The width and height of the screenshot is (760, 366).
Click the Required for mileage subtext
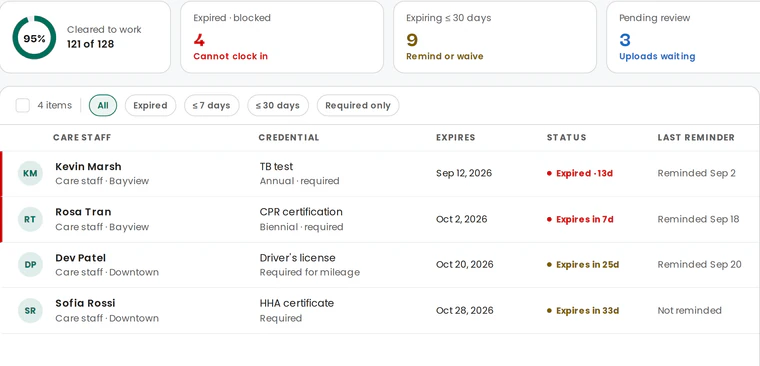pyautogui.click(x=310, y=272)
